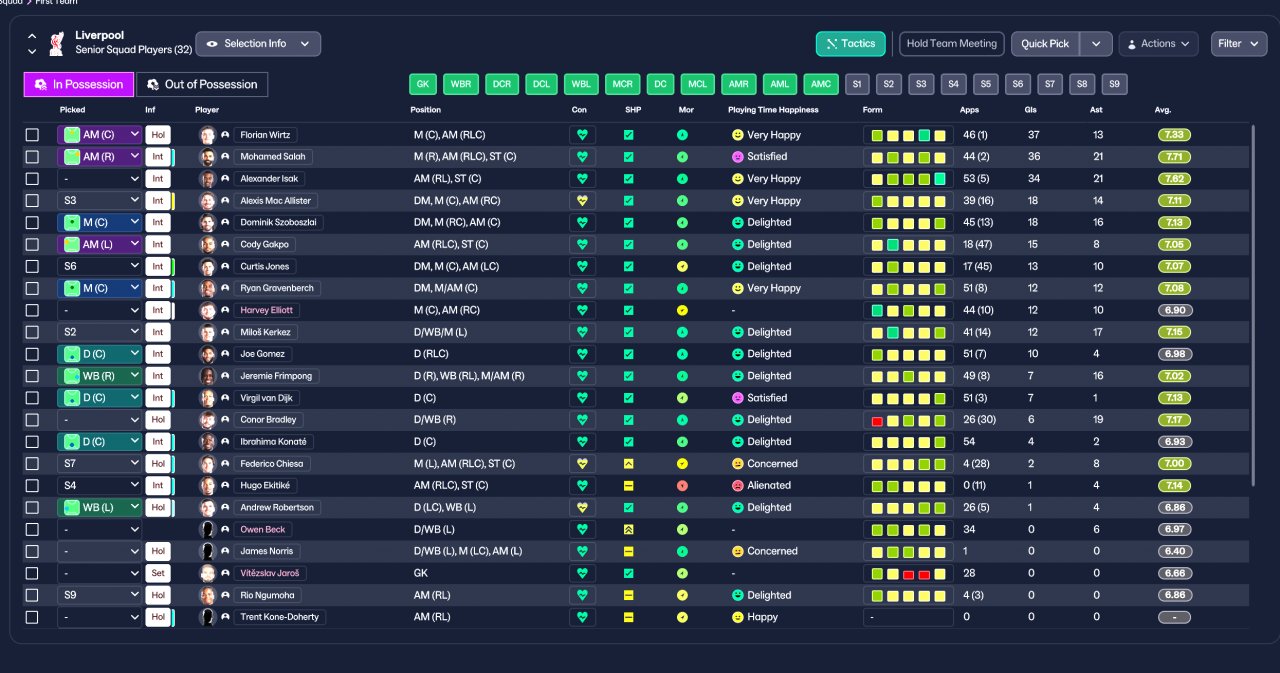Image resolution: width=1280 pixels, height=673 pixels.
Task: Click Federico Chiesa's sharpness arrow icon
Action: coord(629,464)
